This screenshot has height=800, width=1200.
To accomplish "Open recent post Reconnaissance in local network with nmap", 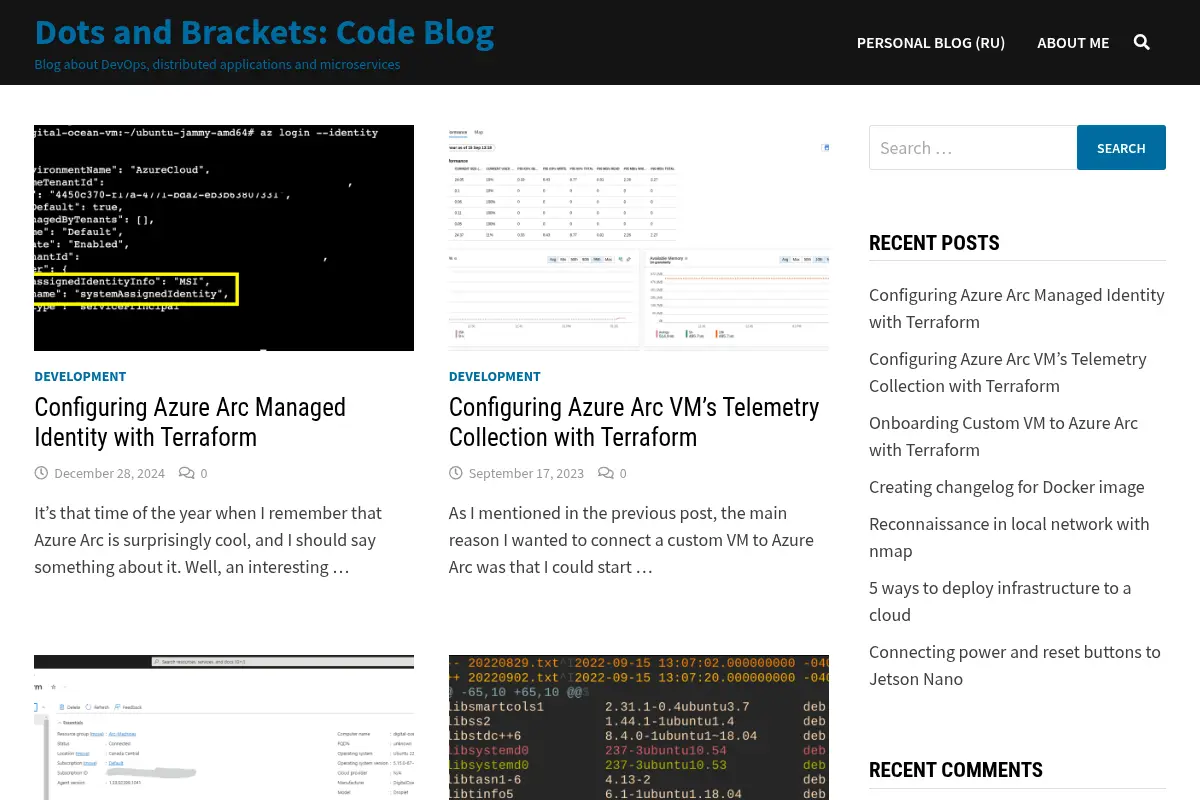I will point(1009,537).
